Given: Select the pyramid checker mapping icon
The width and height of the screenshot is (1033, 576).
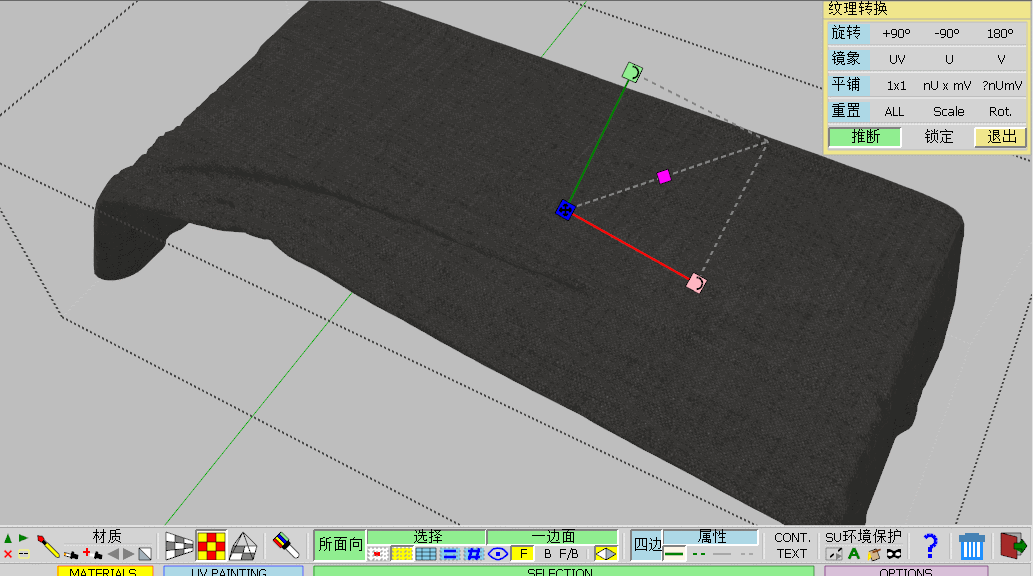Looking at the screenshot, I should pyautogui.click(x=243, y=545).
